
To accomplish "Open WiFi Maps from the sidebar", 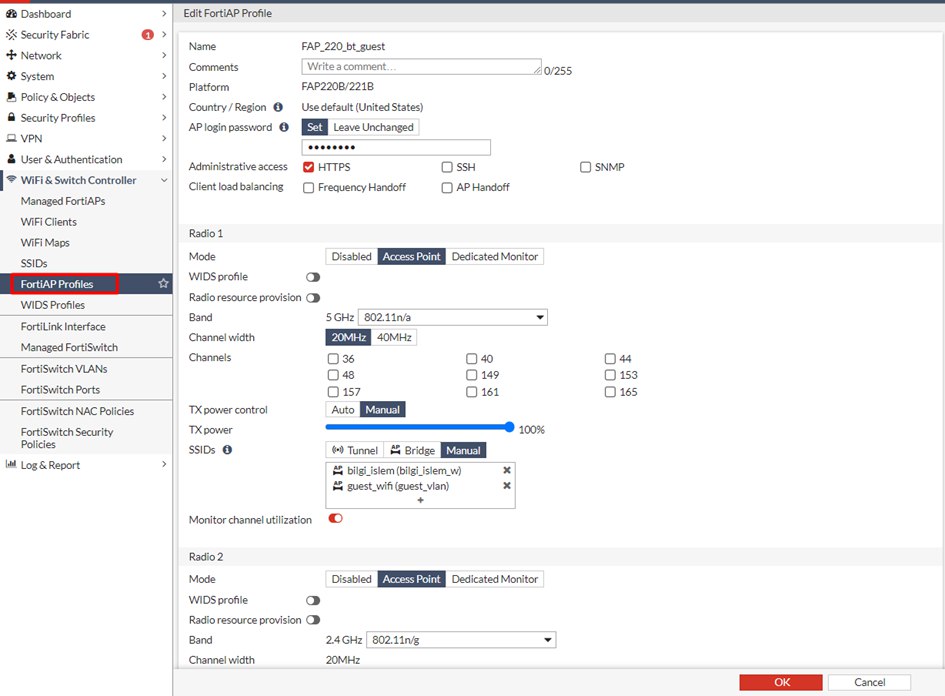I will [x=47, y=242].
